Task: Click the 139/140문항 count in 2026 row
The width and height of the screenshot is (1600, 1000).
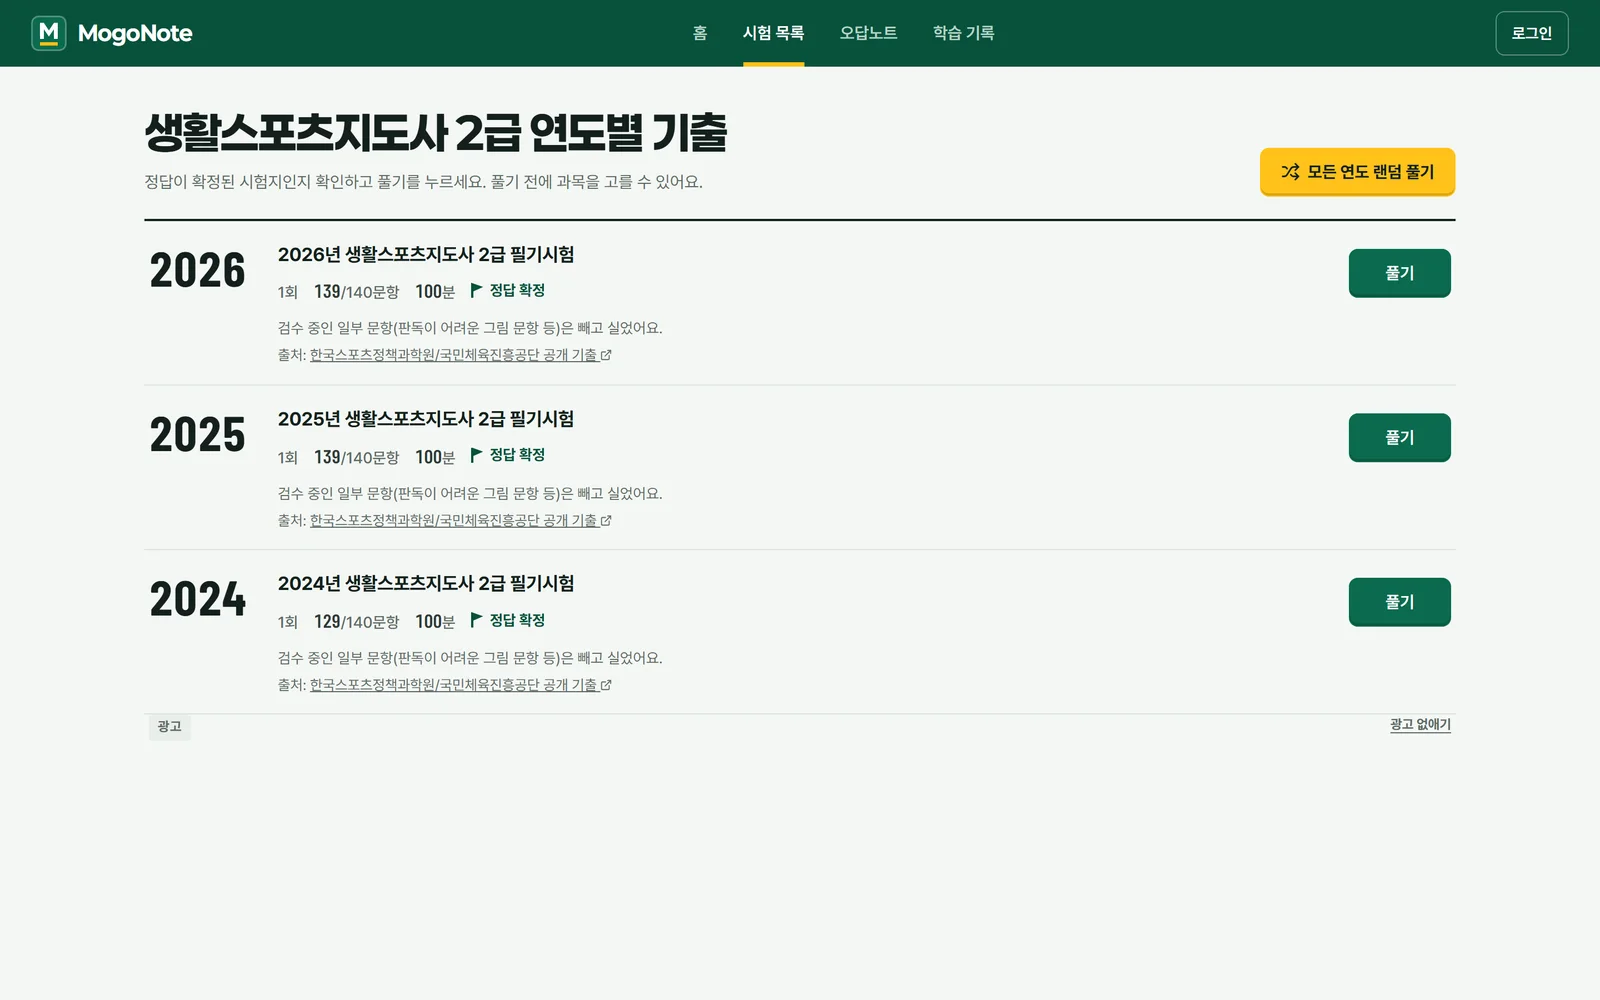Action: tap(356, 292)
